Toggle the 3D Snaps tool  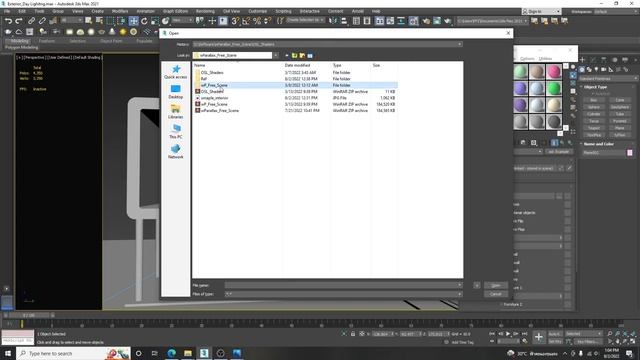235,21
